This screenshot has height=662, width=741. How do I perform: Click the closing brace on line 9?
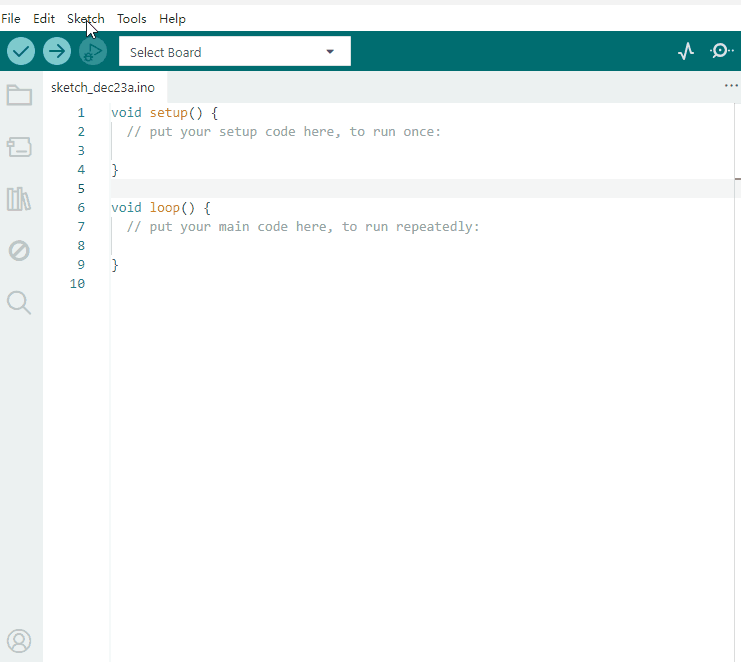pos(115,265)
